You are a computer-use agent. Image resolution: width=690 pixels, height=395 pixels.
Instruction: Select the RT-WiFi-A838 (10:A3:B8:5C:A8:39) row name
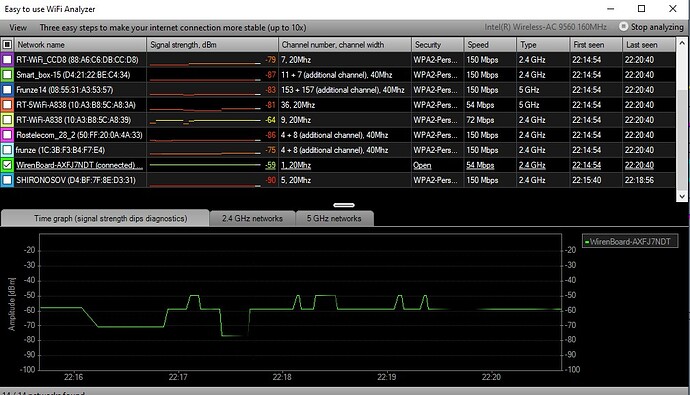click(x=73, y=120)
